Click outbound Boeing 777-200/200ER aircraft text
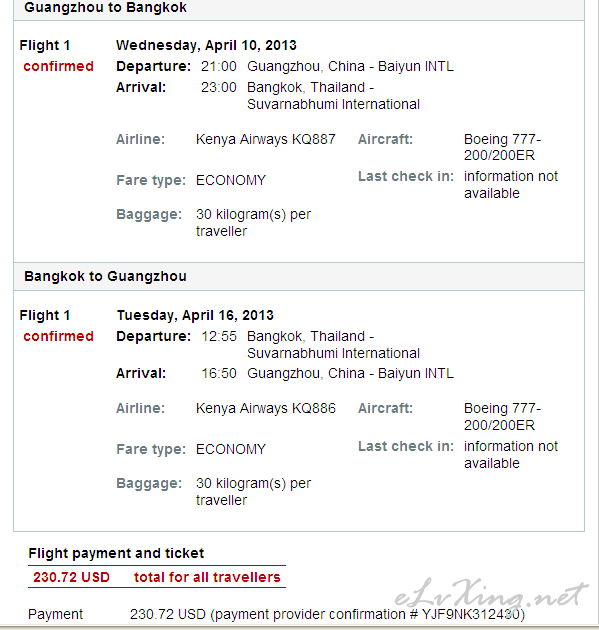This screenshot has height=630, width=599. click(503, 147)
